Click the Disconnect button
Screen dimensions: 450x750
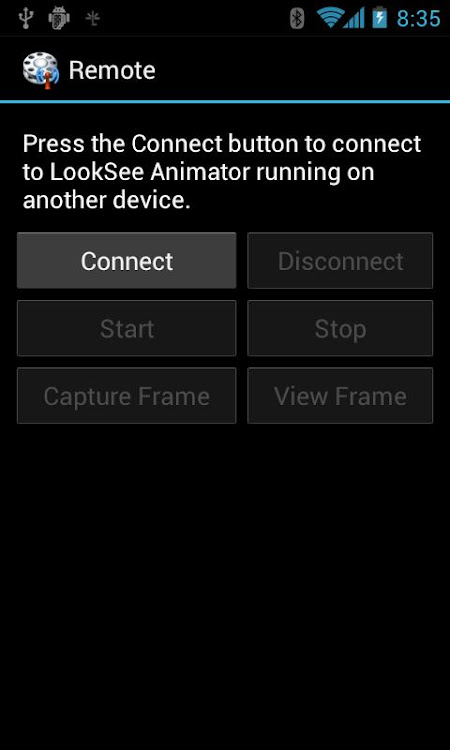coord(340,261)
